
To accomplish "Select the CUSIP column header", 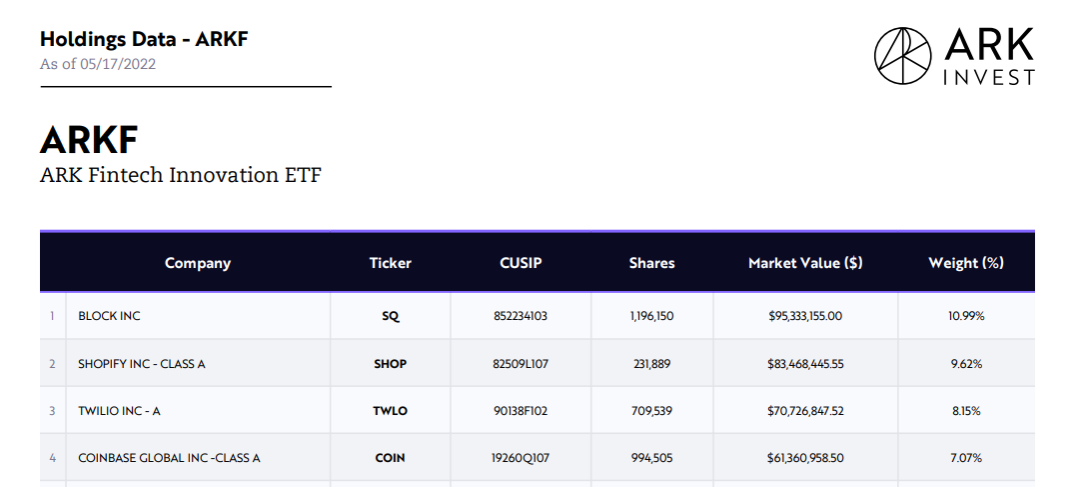I will (x=521, y=263).
